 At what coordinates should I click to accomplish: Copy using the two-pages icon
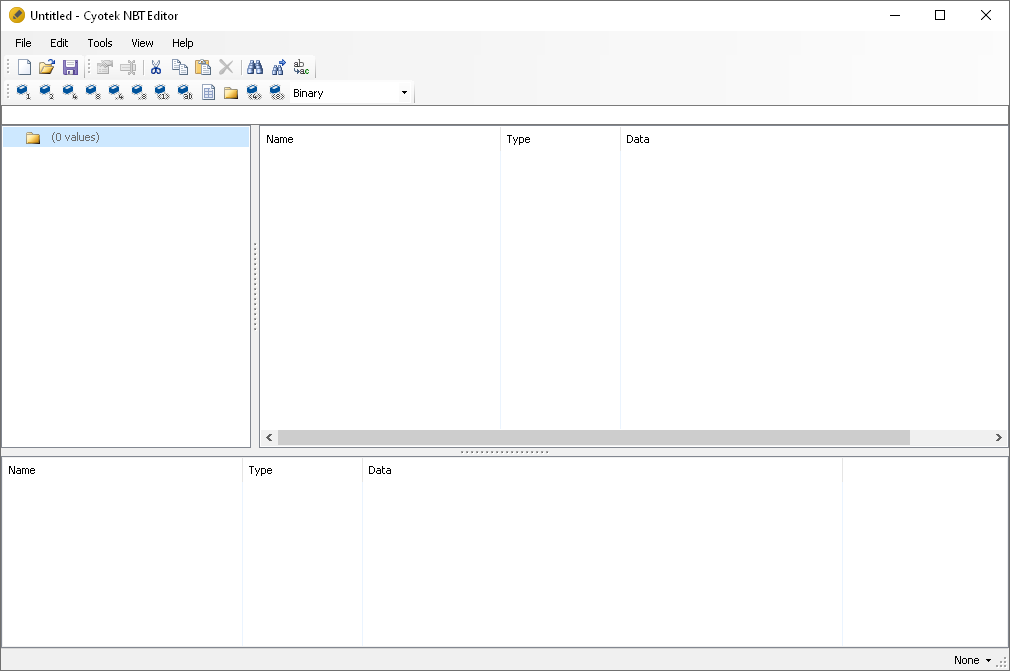coord(180,67)
